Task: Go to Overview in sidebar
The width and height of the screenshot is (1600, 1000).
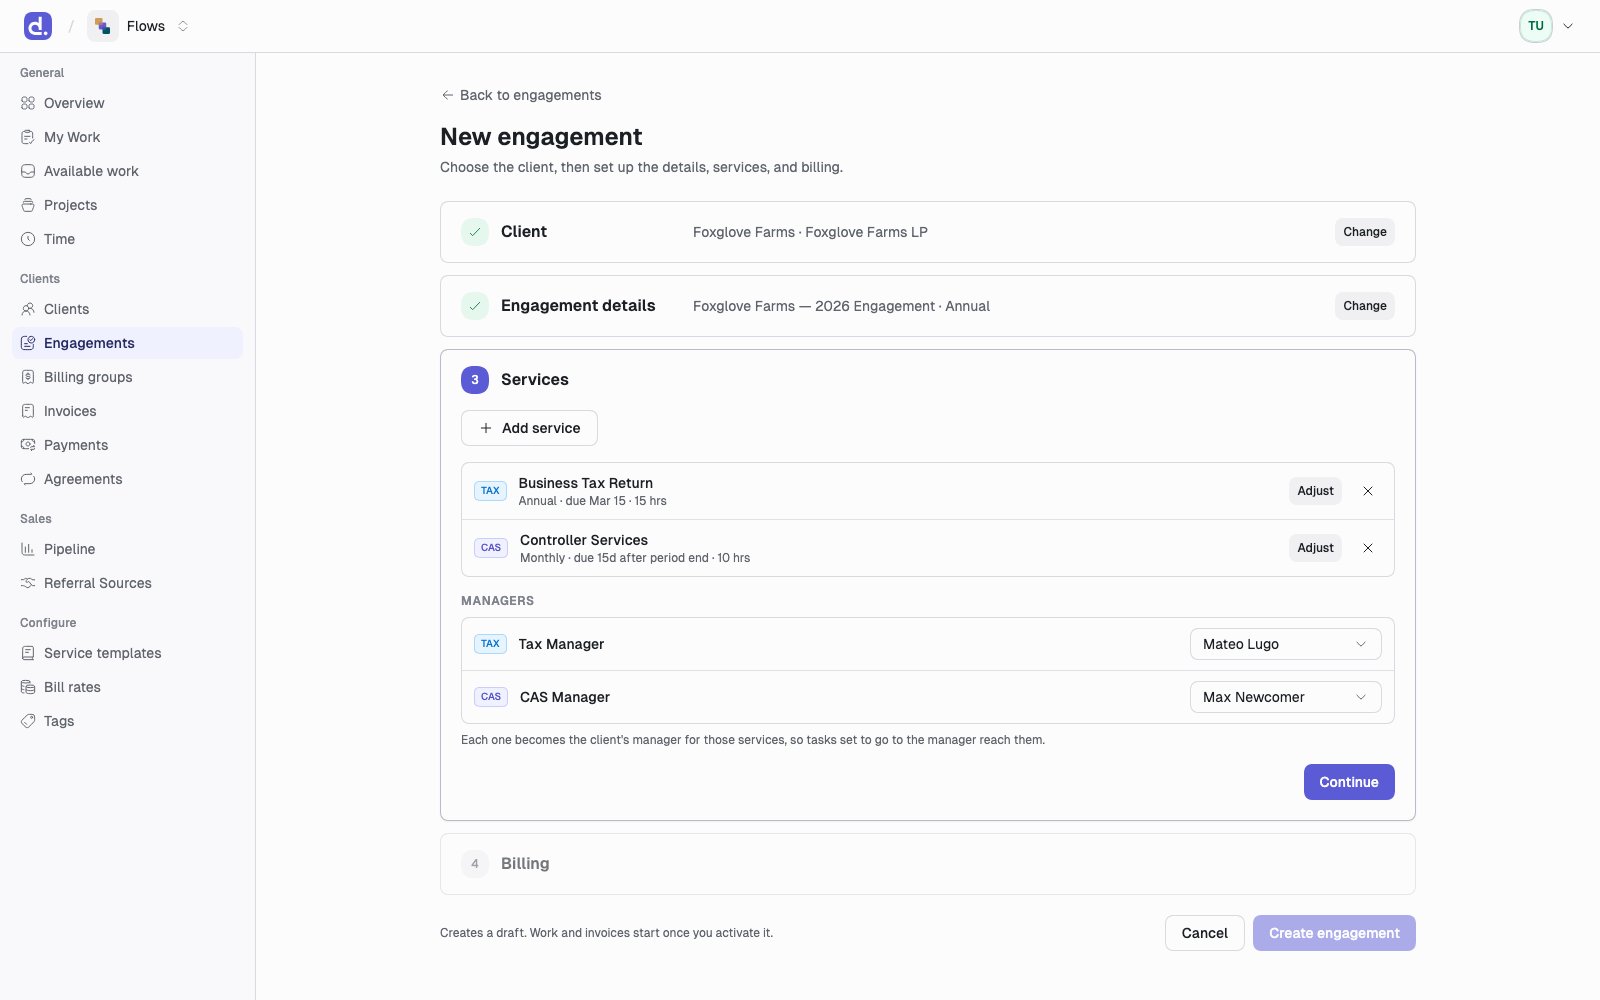Action: (x=127, y=103)
